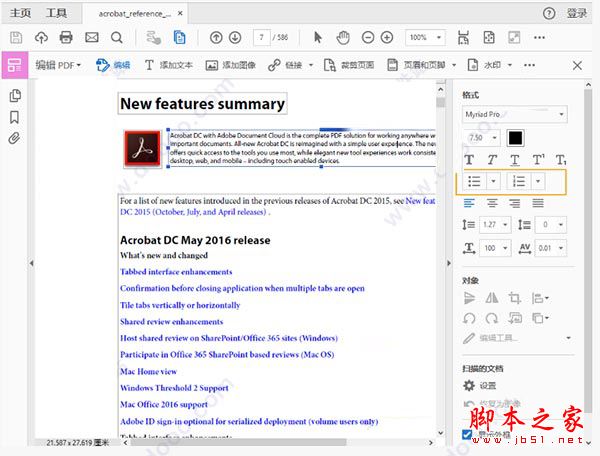Insert a numbered list
The height and width of the screenshot is (456, 600).
click(x=519, y=181)
